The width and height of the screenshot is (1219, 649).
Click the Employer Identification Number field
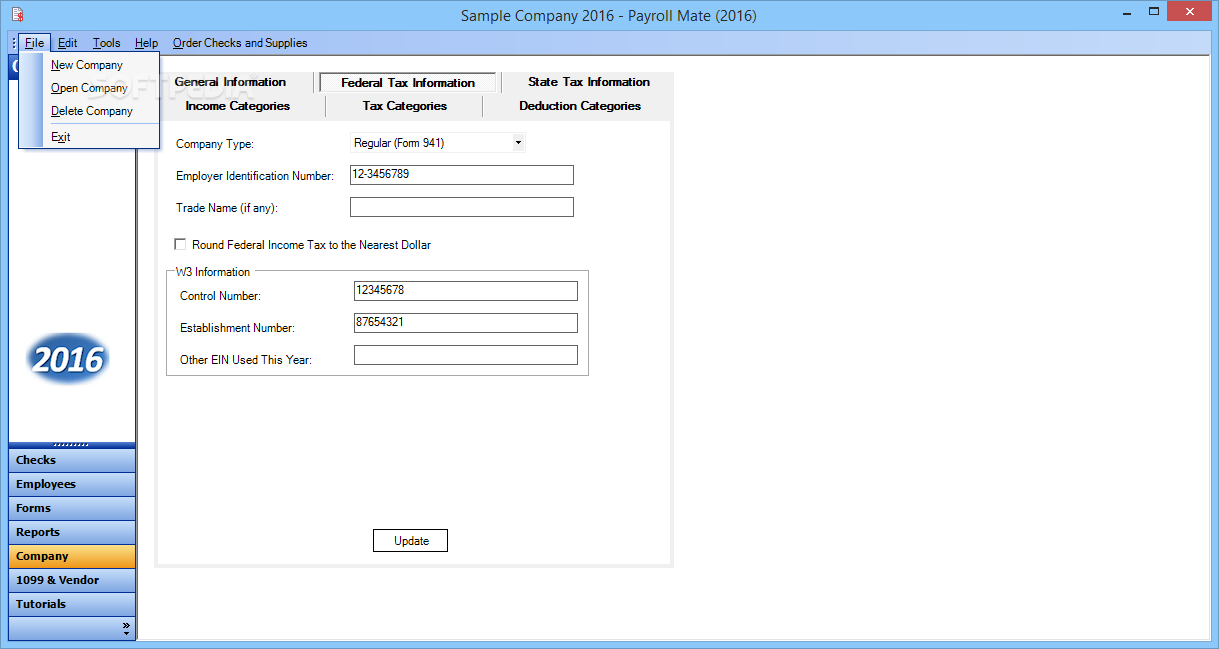462,175
